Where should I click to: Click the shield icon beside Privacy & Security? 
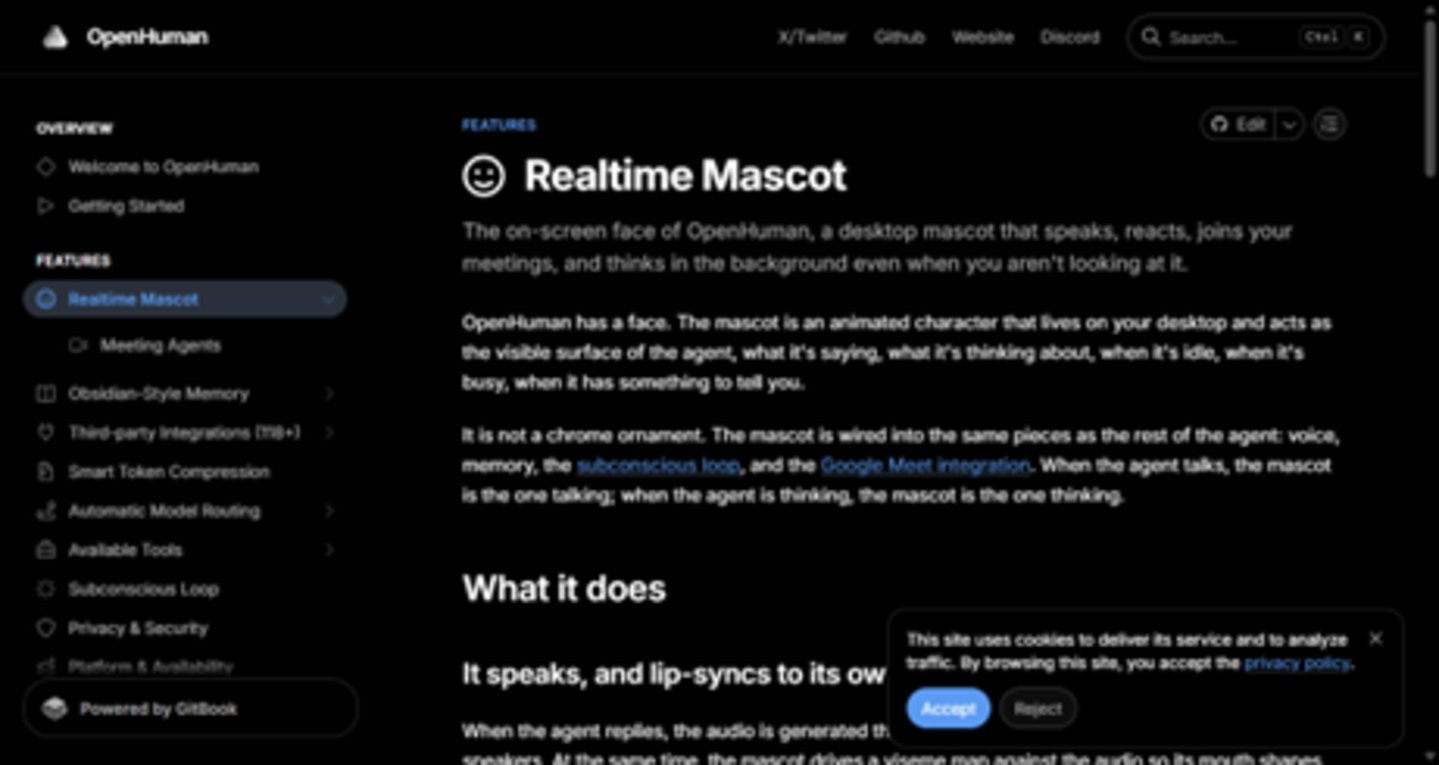[x=45, y=628]
